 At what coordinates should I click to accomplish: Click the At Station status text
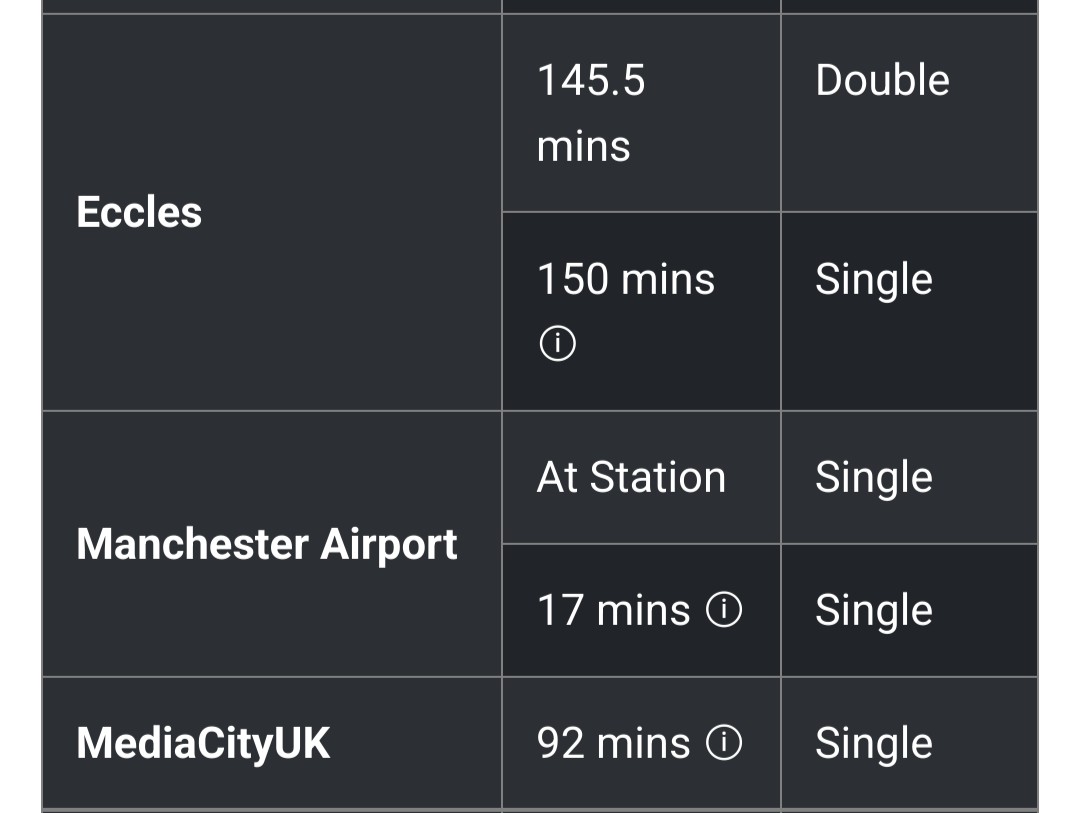tap(631, 477)
